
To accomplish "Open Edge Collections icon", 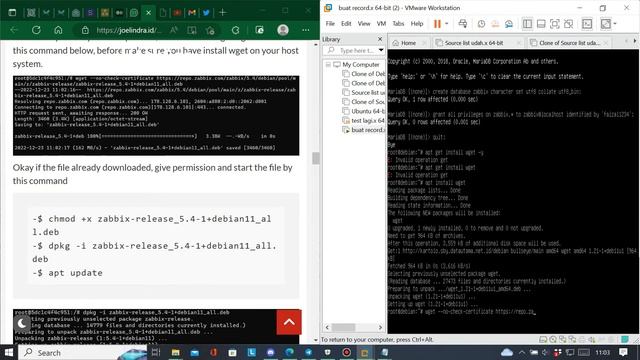I will tap(259, 30).
